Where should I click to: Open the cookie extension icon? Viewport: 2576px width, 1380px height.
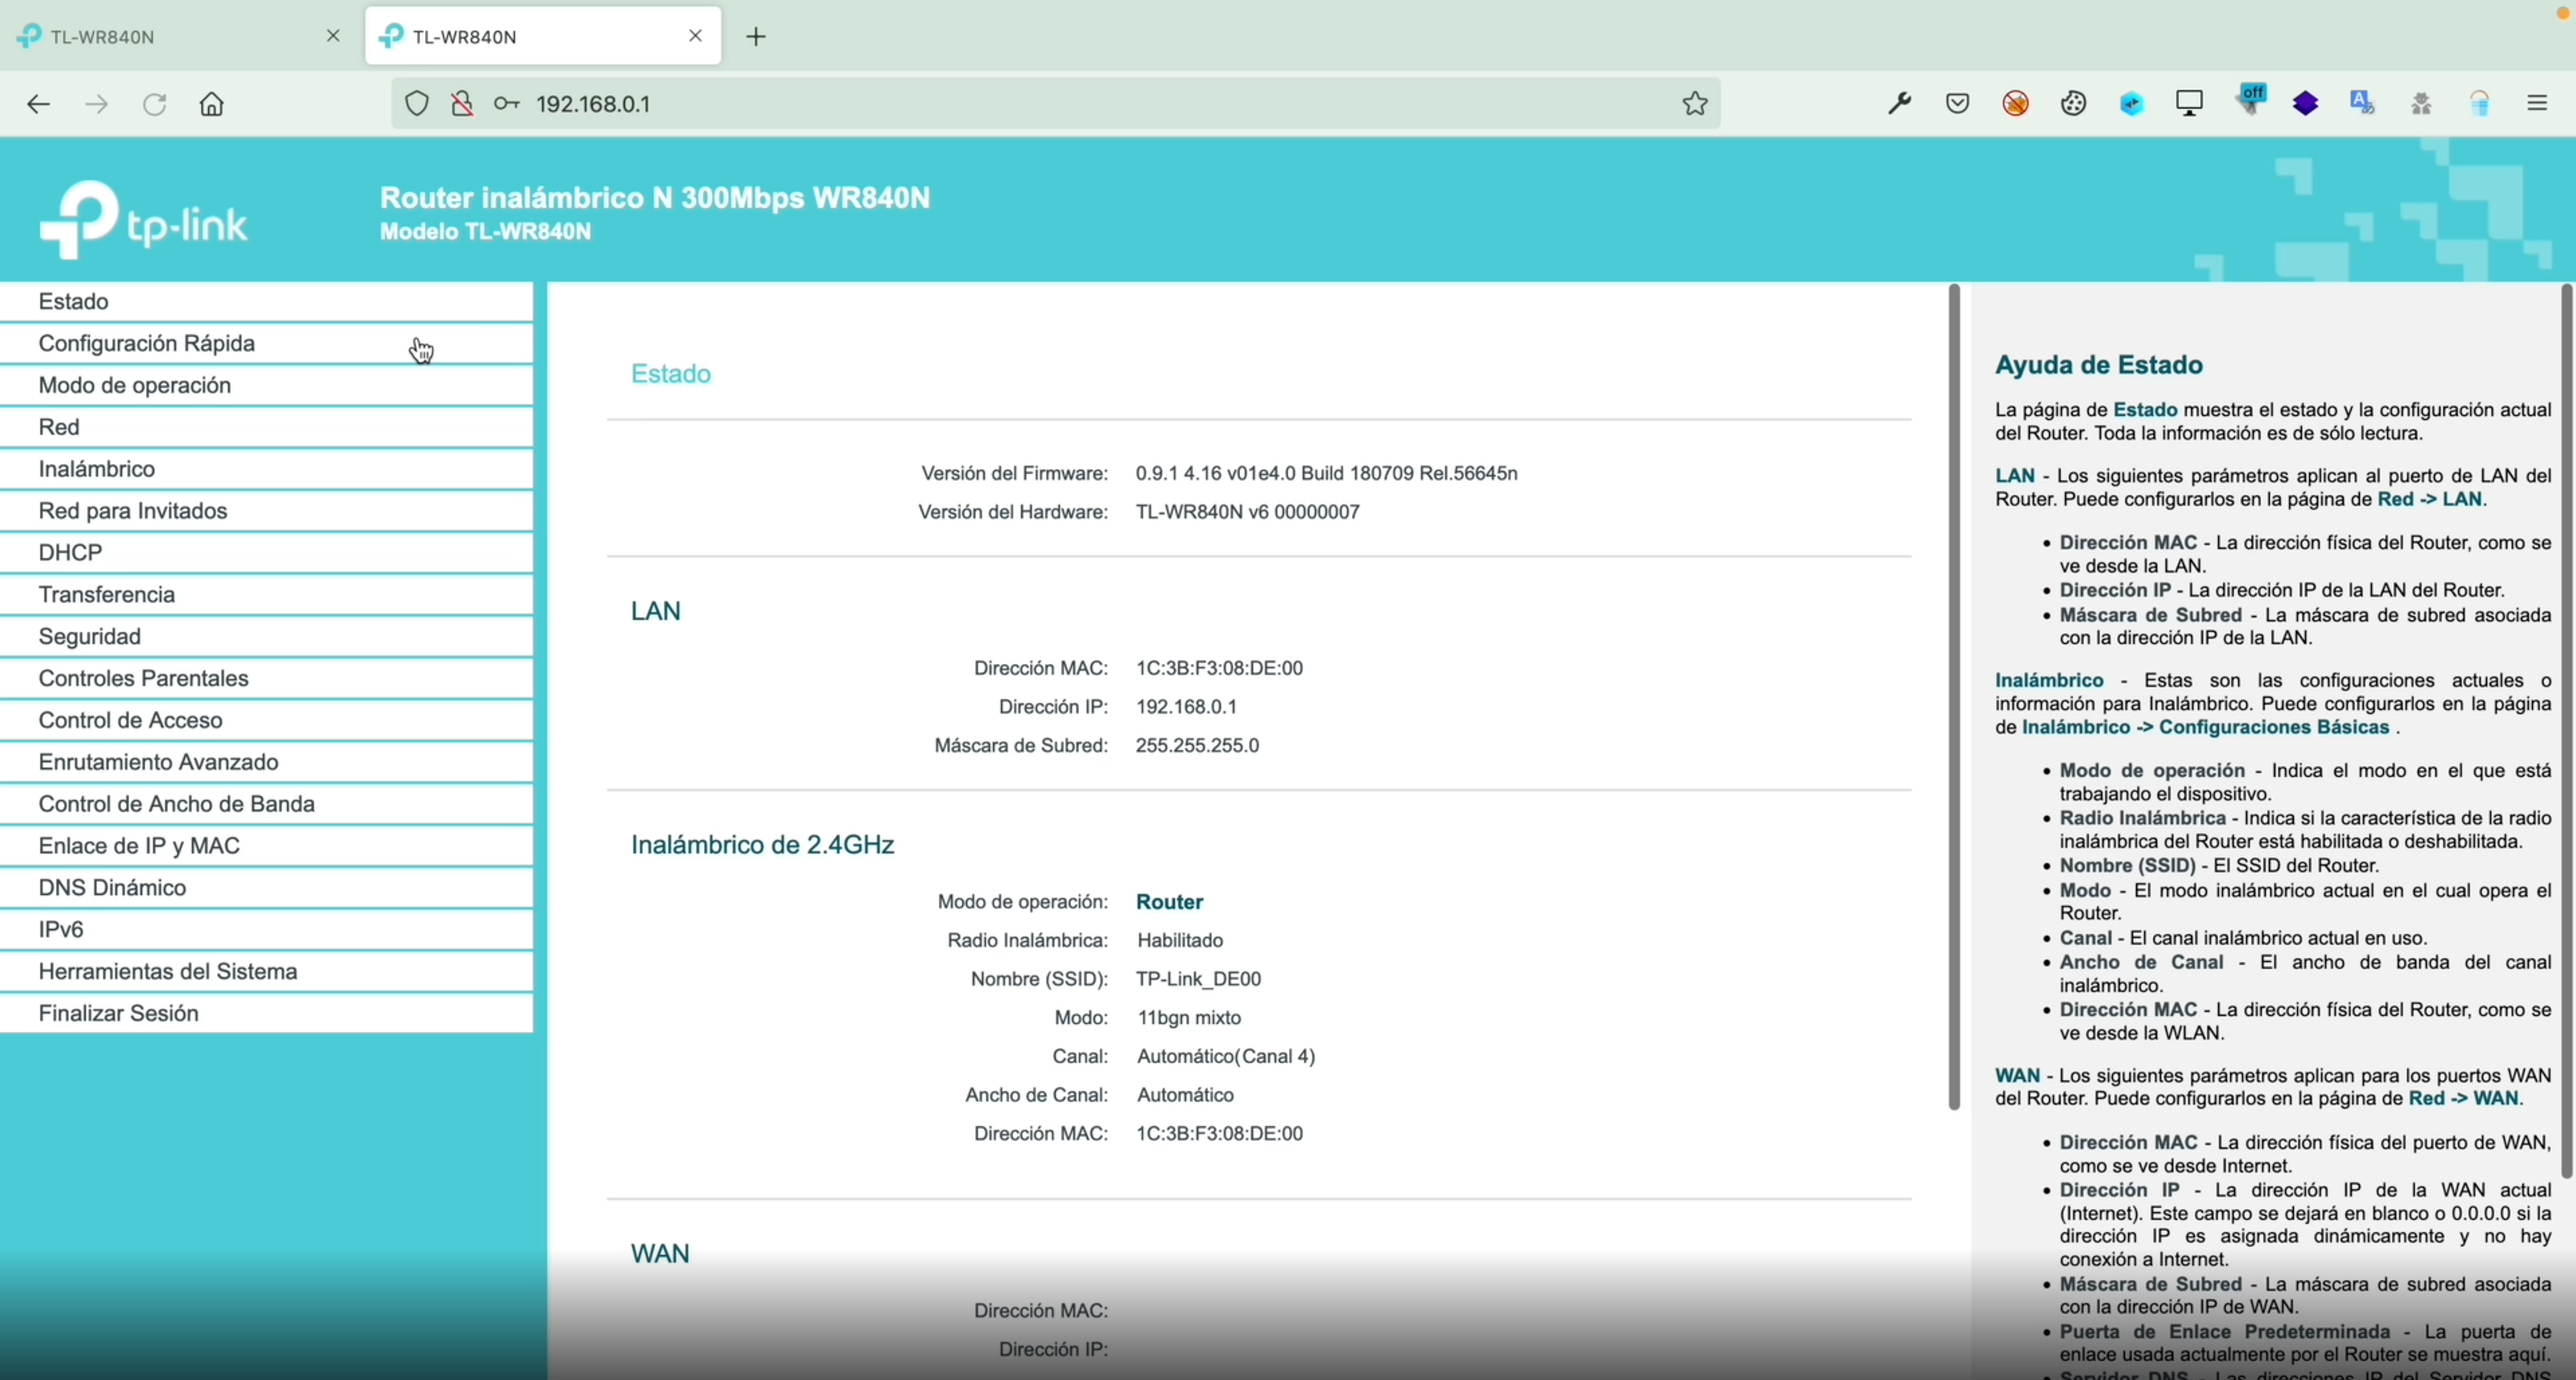coord(2074,104)
